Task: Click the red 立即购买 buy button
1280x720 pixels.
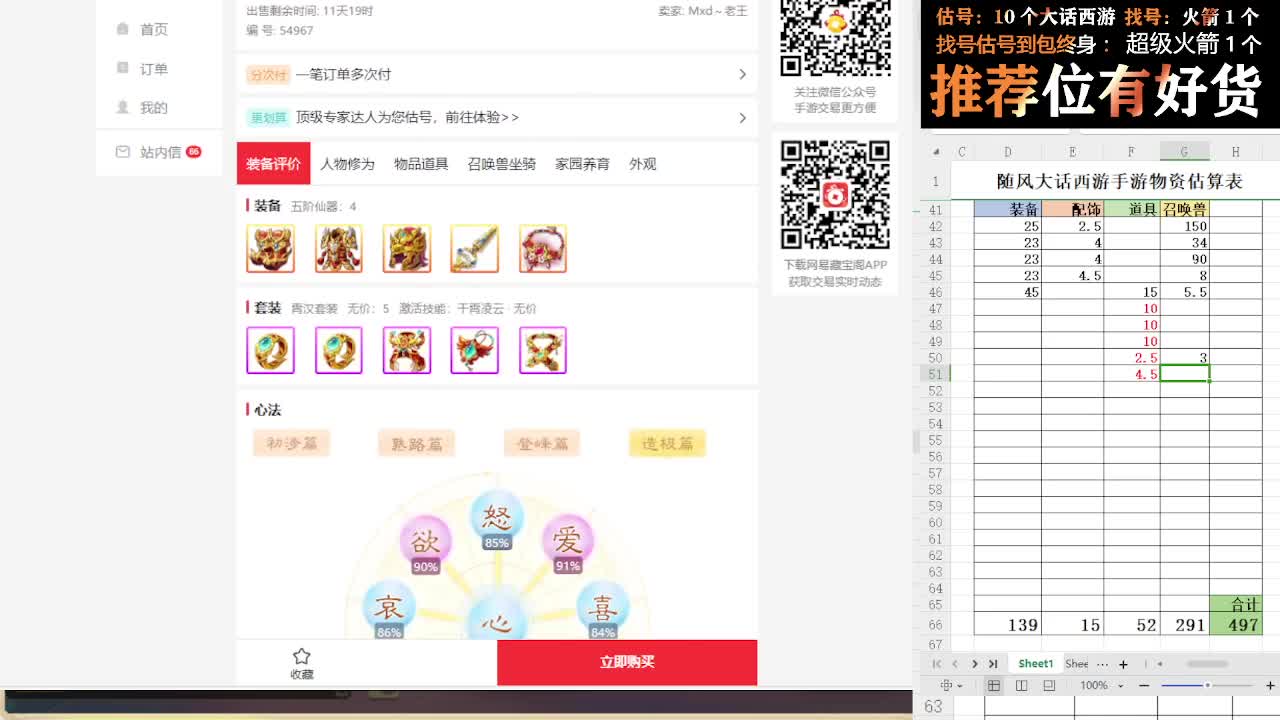Action: click(x=627, y=662)
